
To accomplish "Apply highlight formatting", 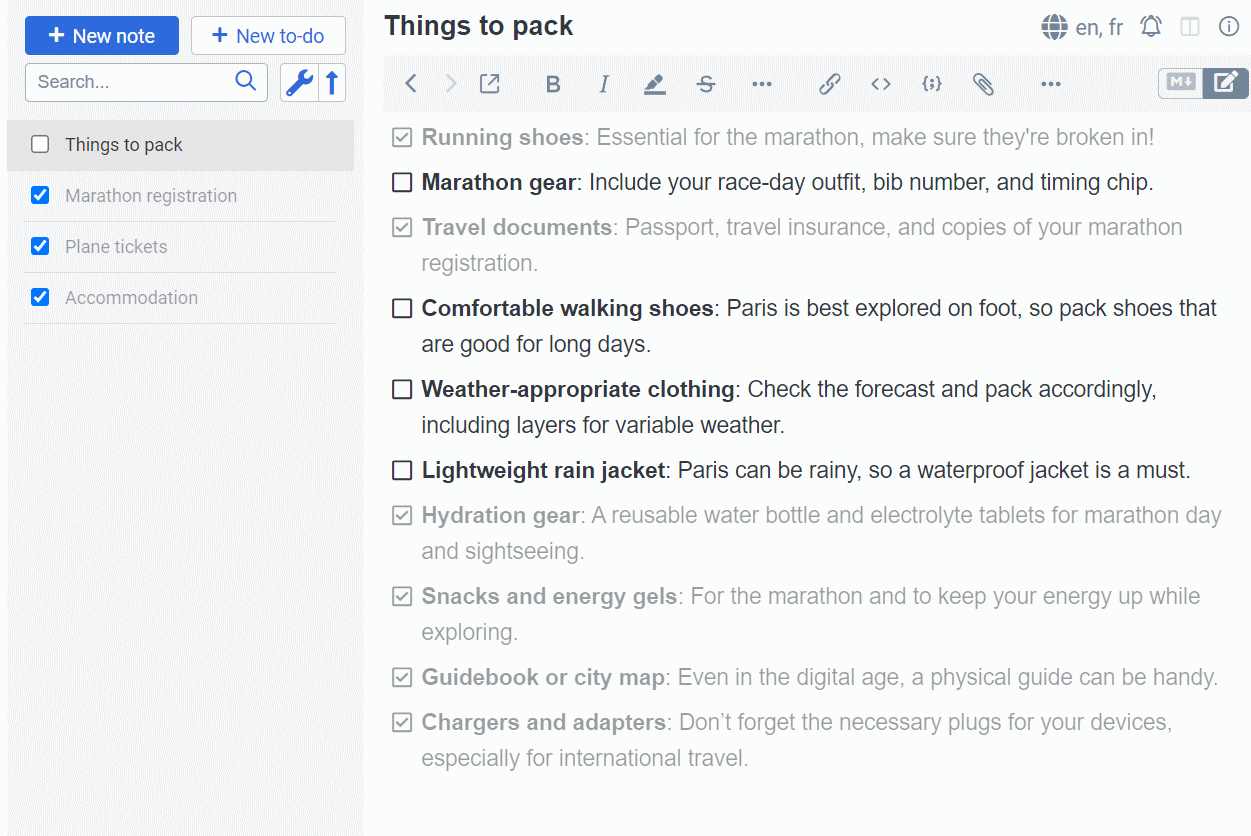I will pyautogui.click(x=655, y=85).
